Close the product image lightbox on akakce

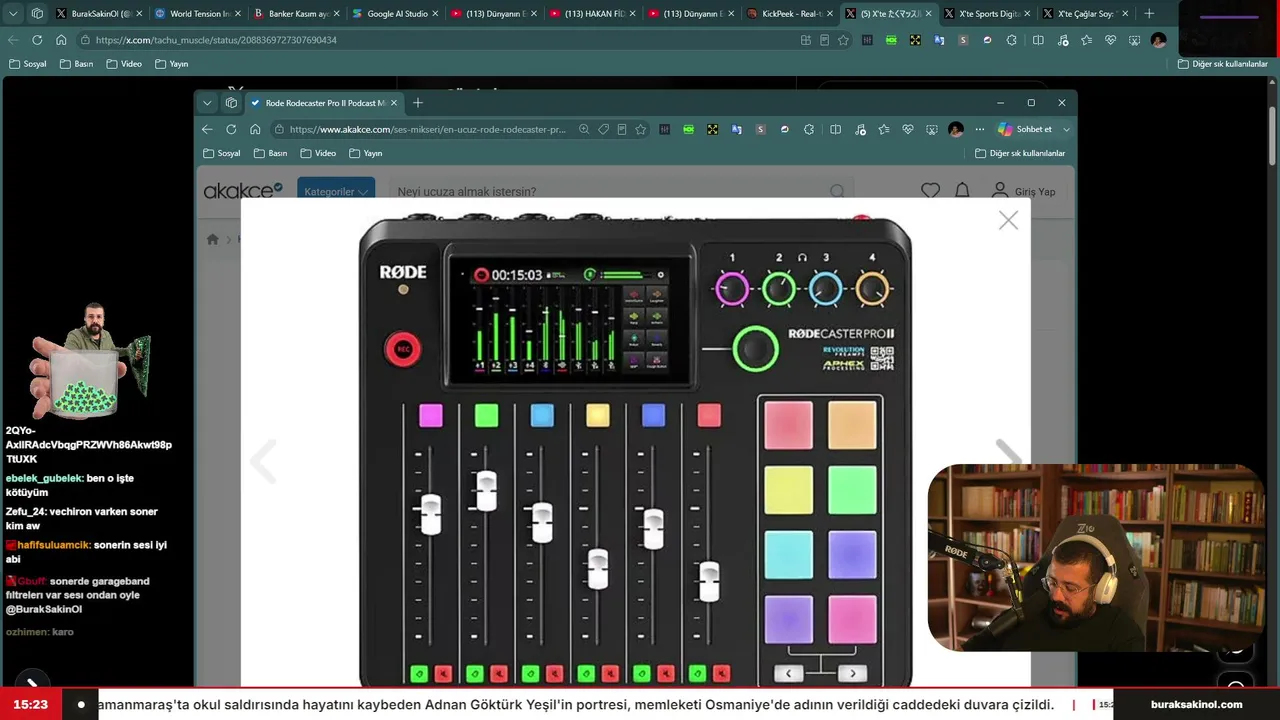[x=1008, y=220]
